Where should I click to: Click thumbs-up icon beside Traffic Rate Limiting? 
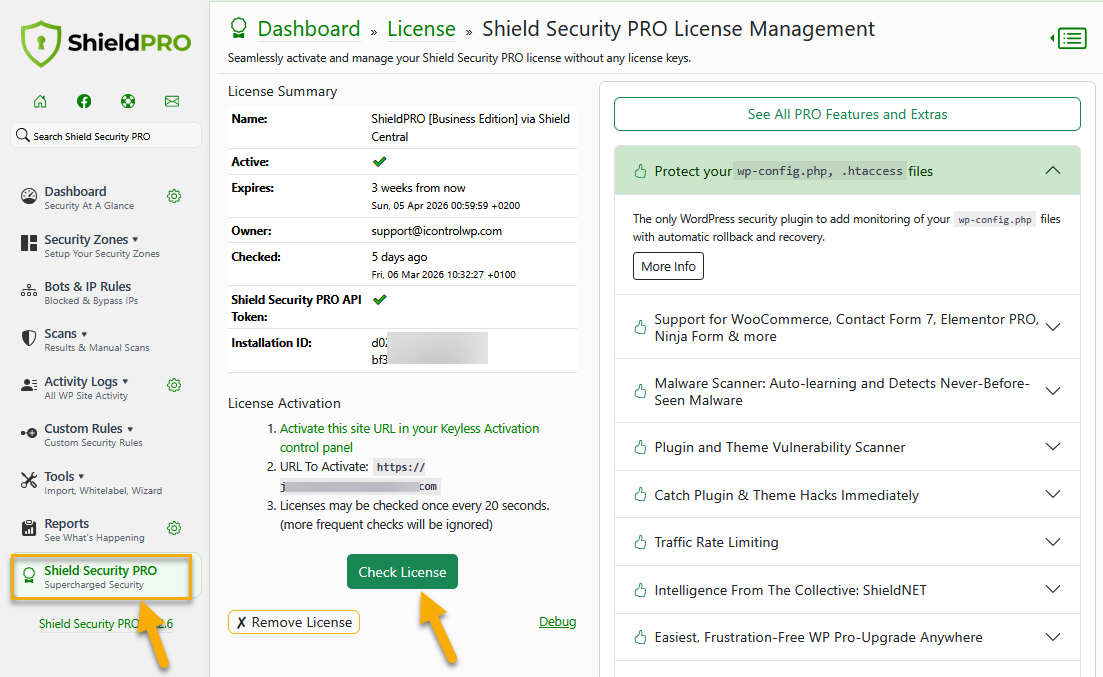pyautogui.click(x=640, y=542)
